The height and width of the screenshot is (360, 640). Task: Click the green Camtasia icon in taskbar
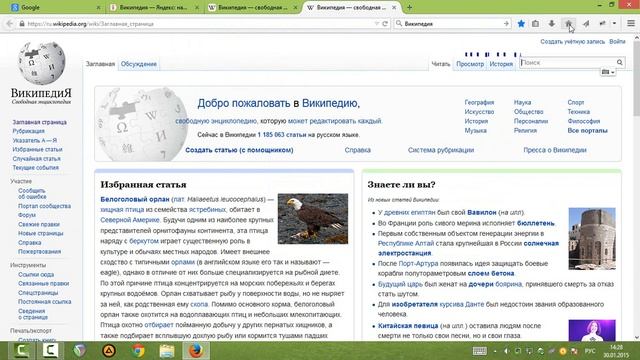pyautogui.click(x=22, y=351)
